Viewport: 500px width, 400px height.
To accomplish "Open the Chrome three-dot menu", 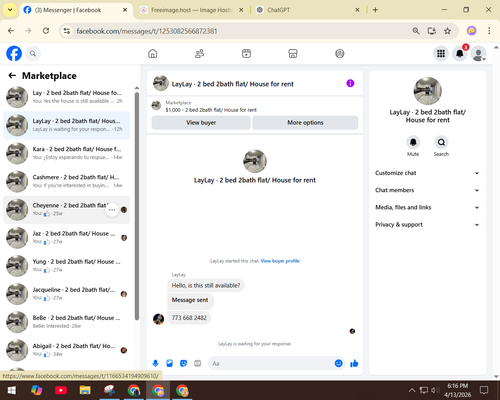I will point(489,31).
